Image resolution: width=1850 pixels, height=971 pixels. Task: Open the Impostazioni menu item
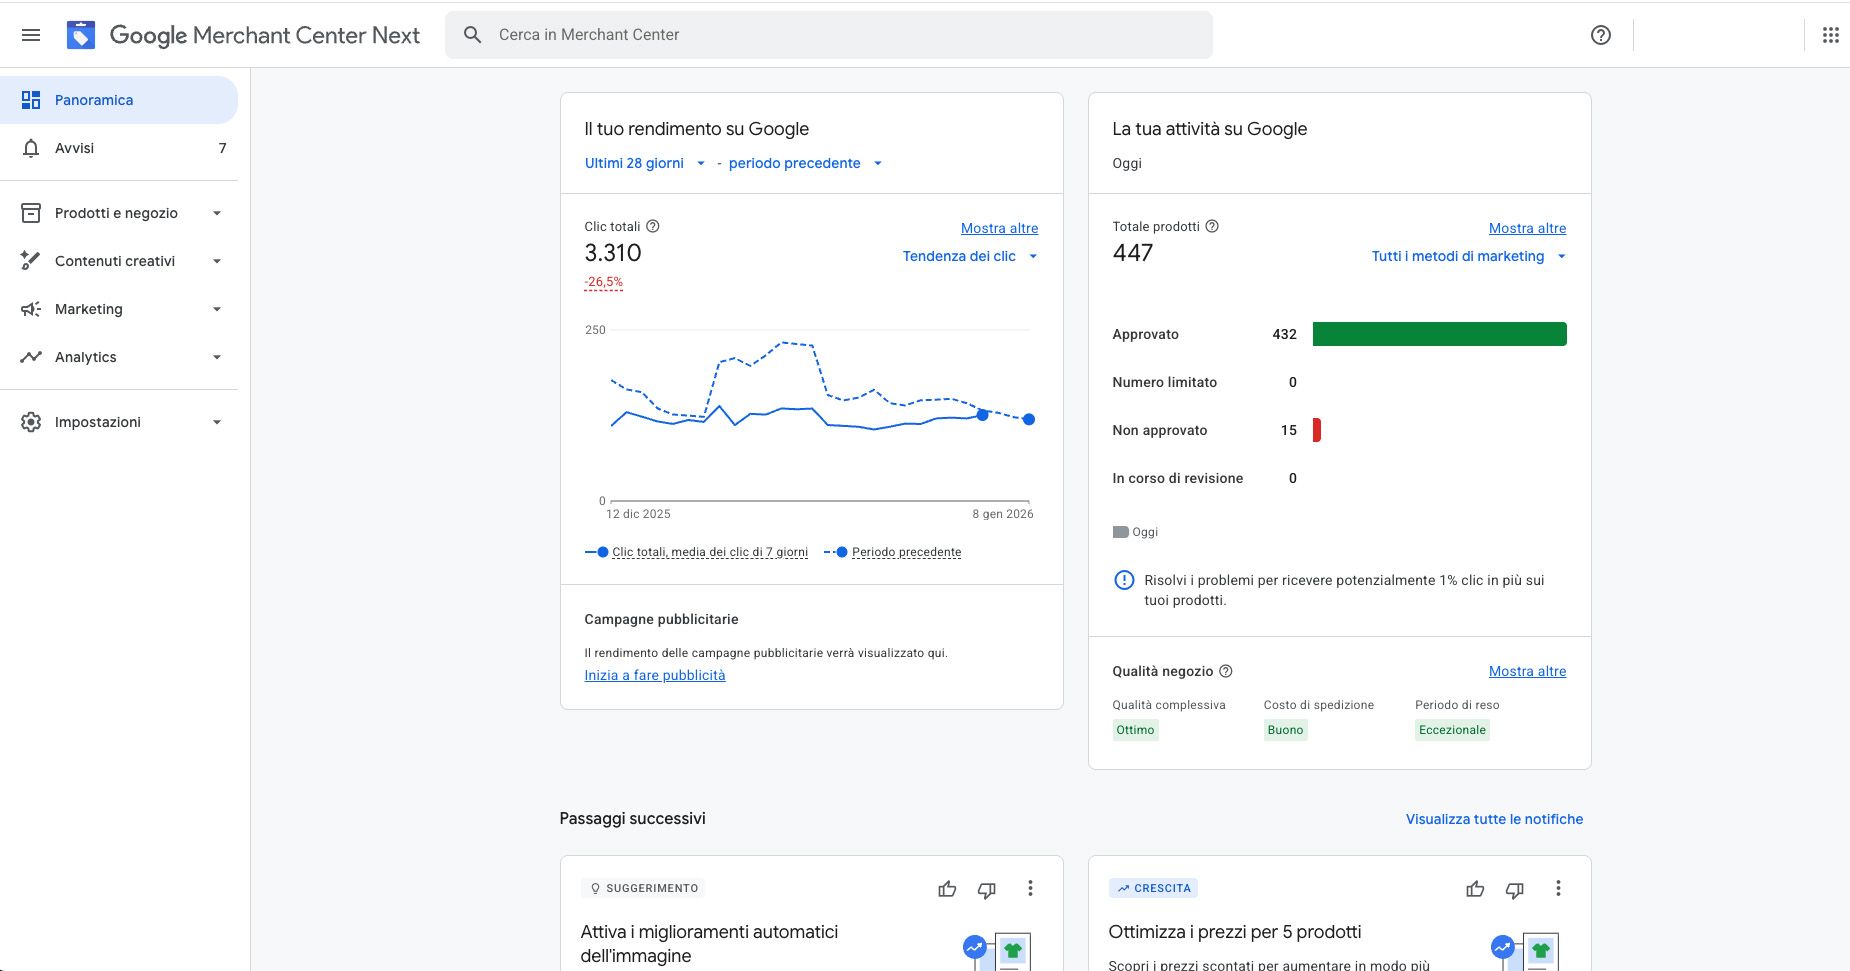[x=119, y=422]
